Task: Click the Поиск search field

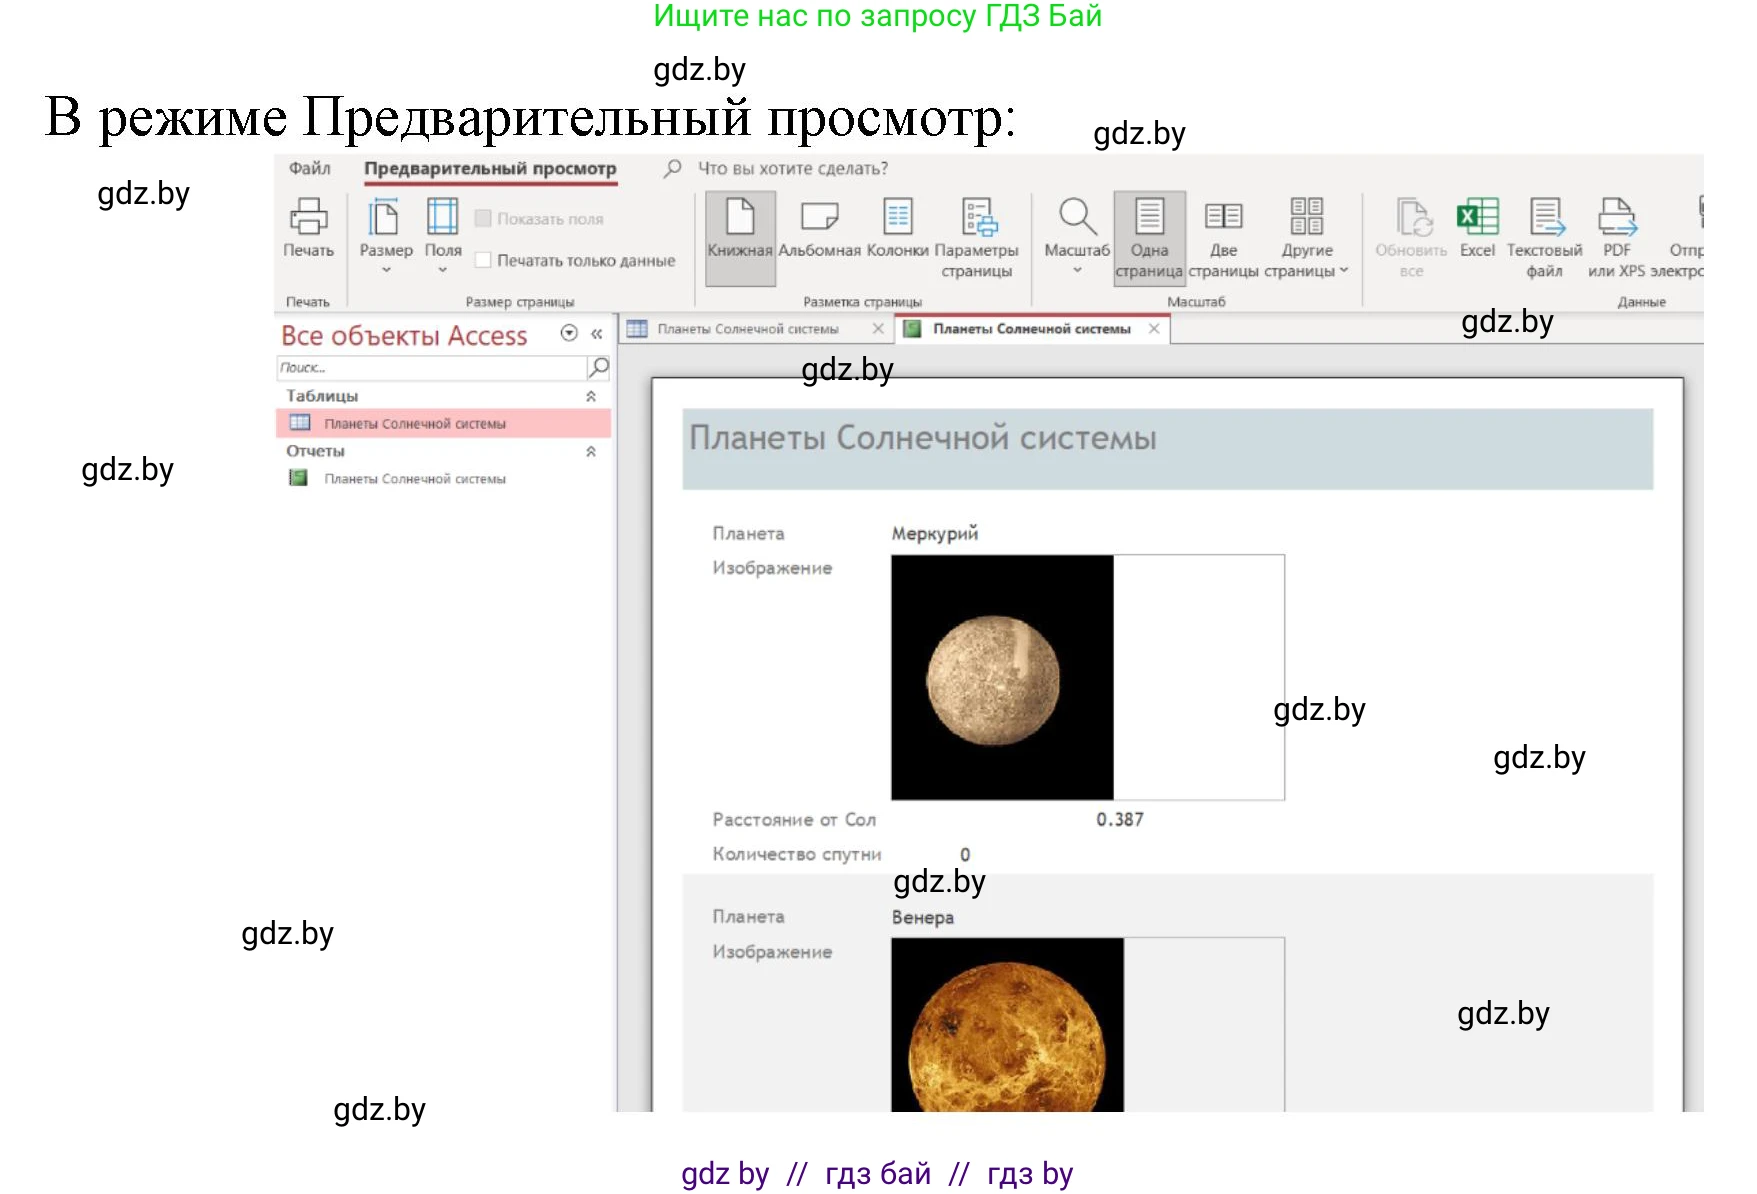Action: 430,367
